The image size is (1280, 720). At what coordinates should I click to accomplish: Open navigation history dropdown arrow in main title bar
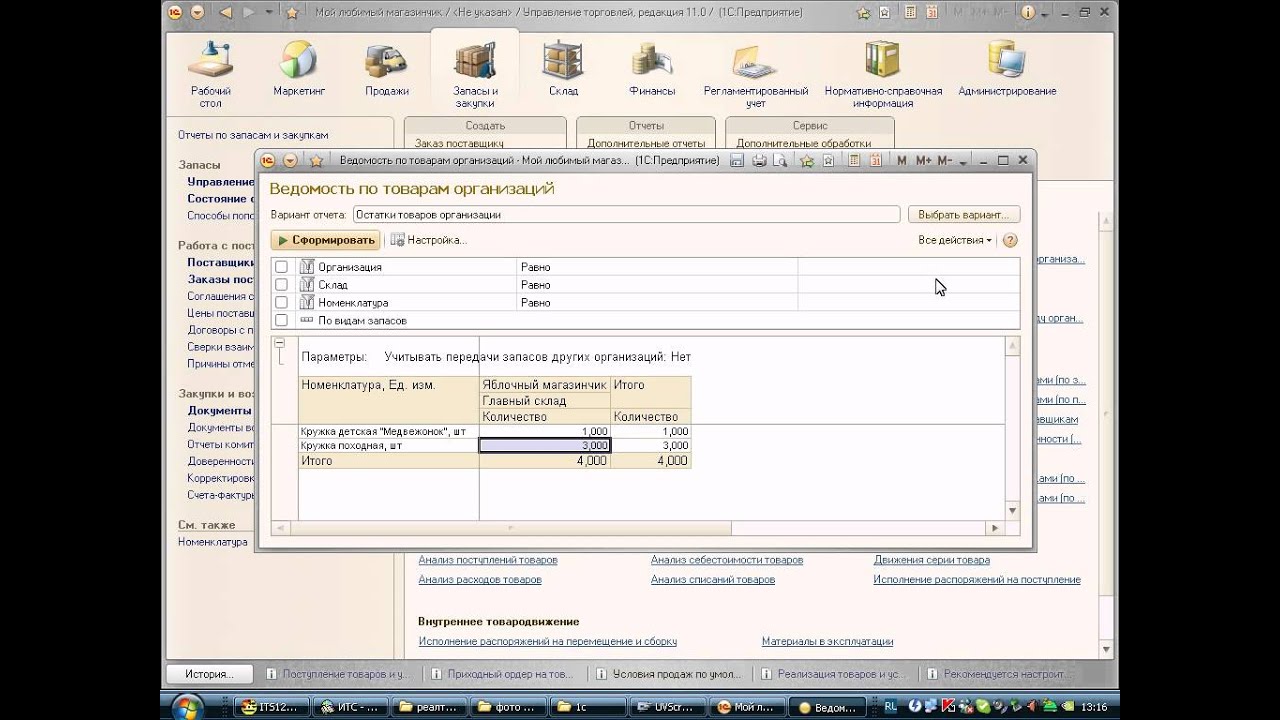coord(270,12)
